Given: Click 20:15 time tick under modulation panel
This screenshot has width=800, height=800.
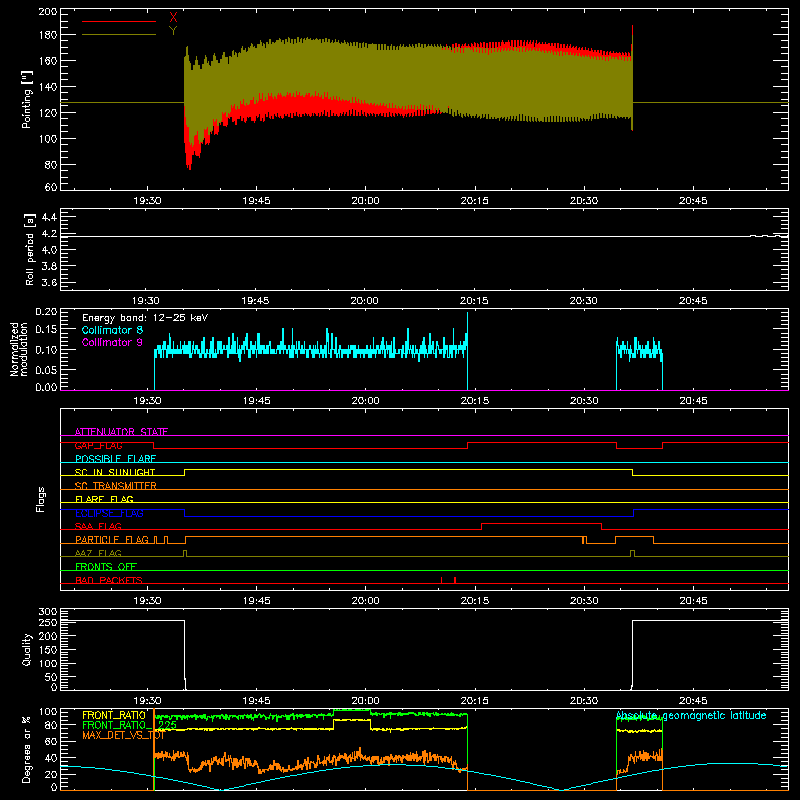Looking at the screenshot, I should (x=474, y=401).
